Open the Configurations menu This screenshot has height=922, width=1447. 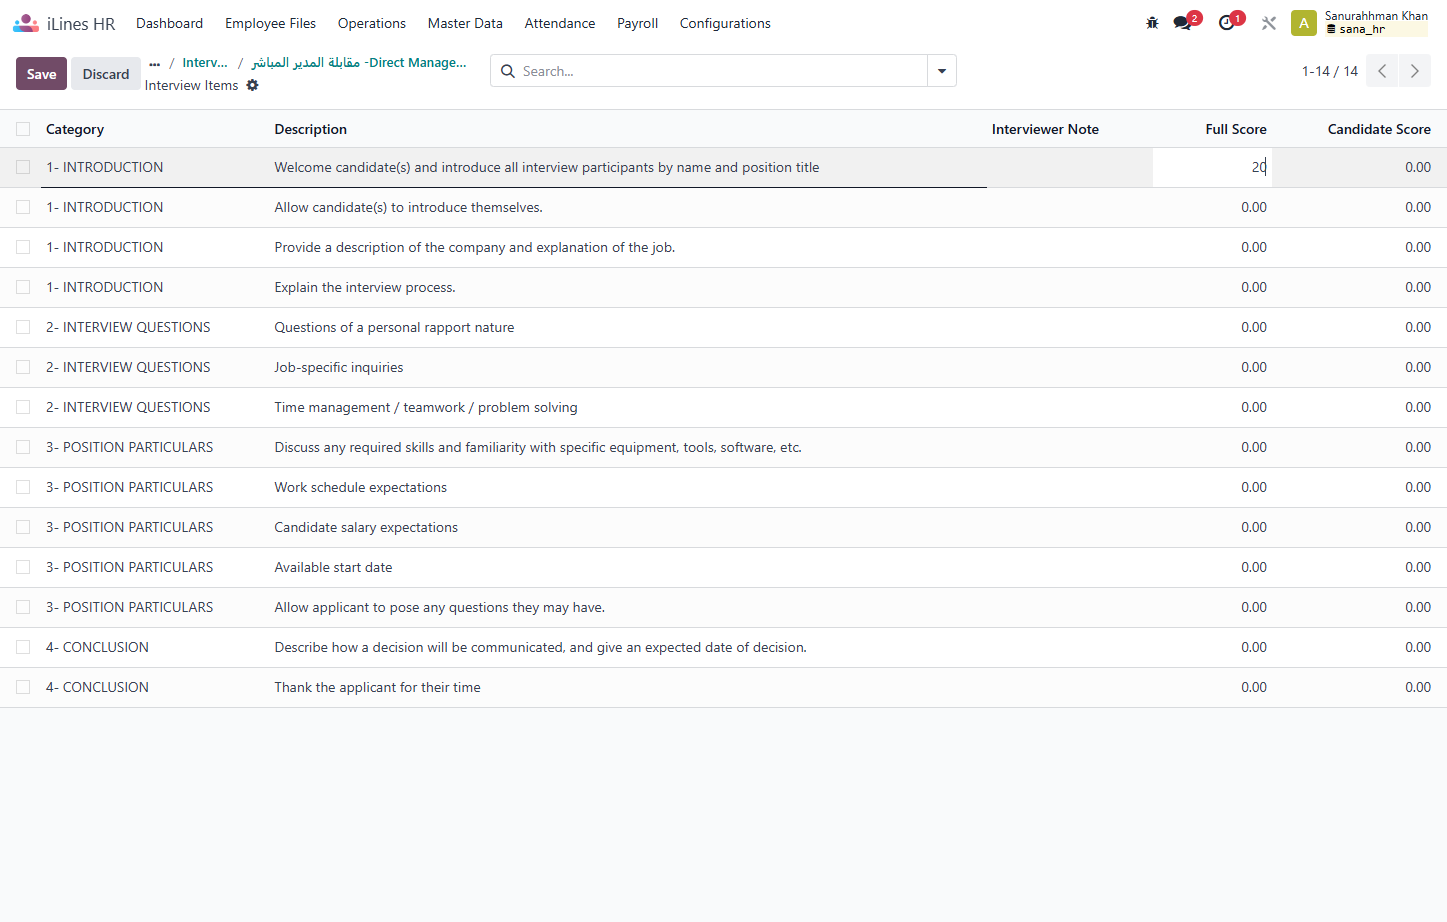coord(725,23)
